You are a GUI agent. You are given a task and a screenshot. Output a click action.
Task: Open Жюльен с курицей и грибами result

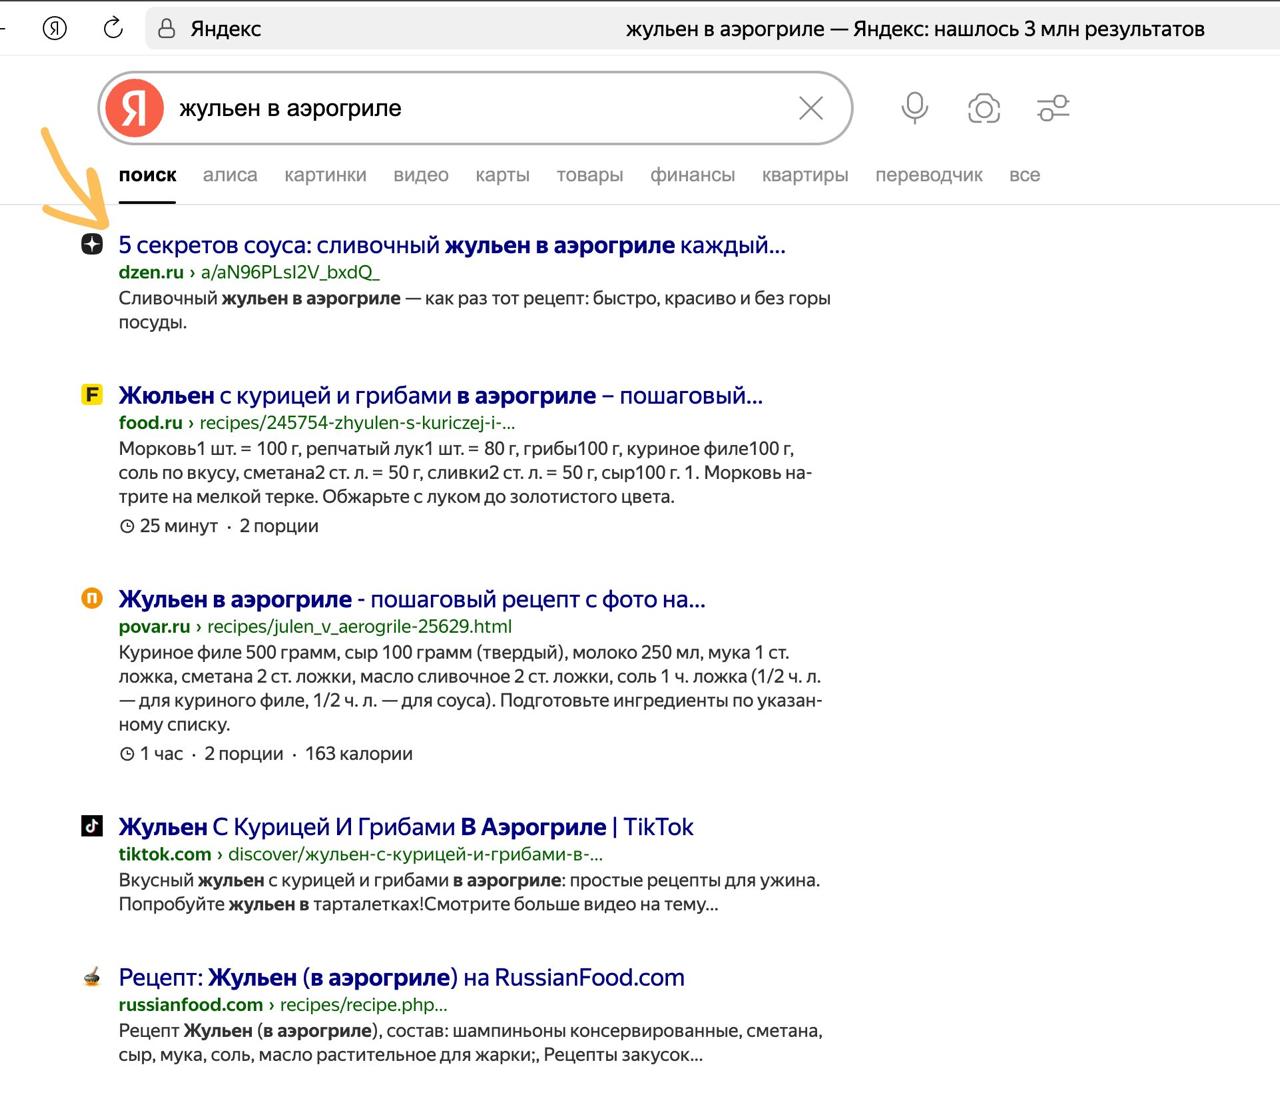pos(440,395)
